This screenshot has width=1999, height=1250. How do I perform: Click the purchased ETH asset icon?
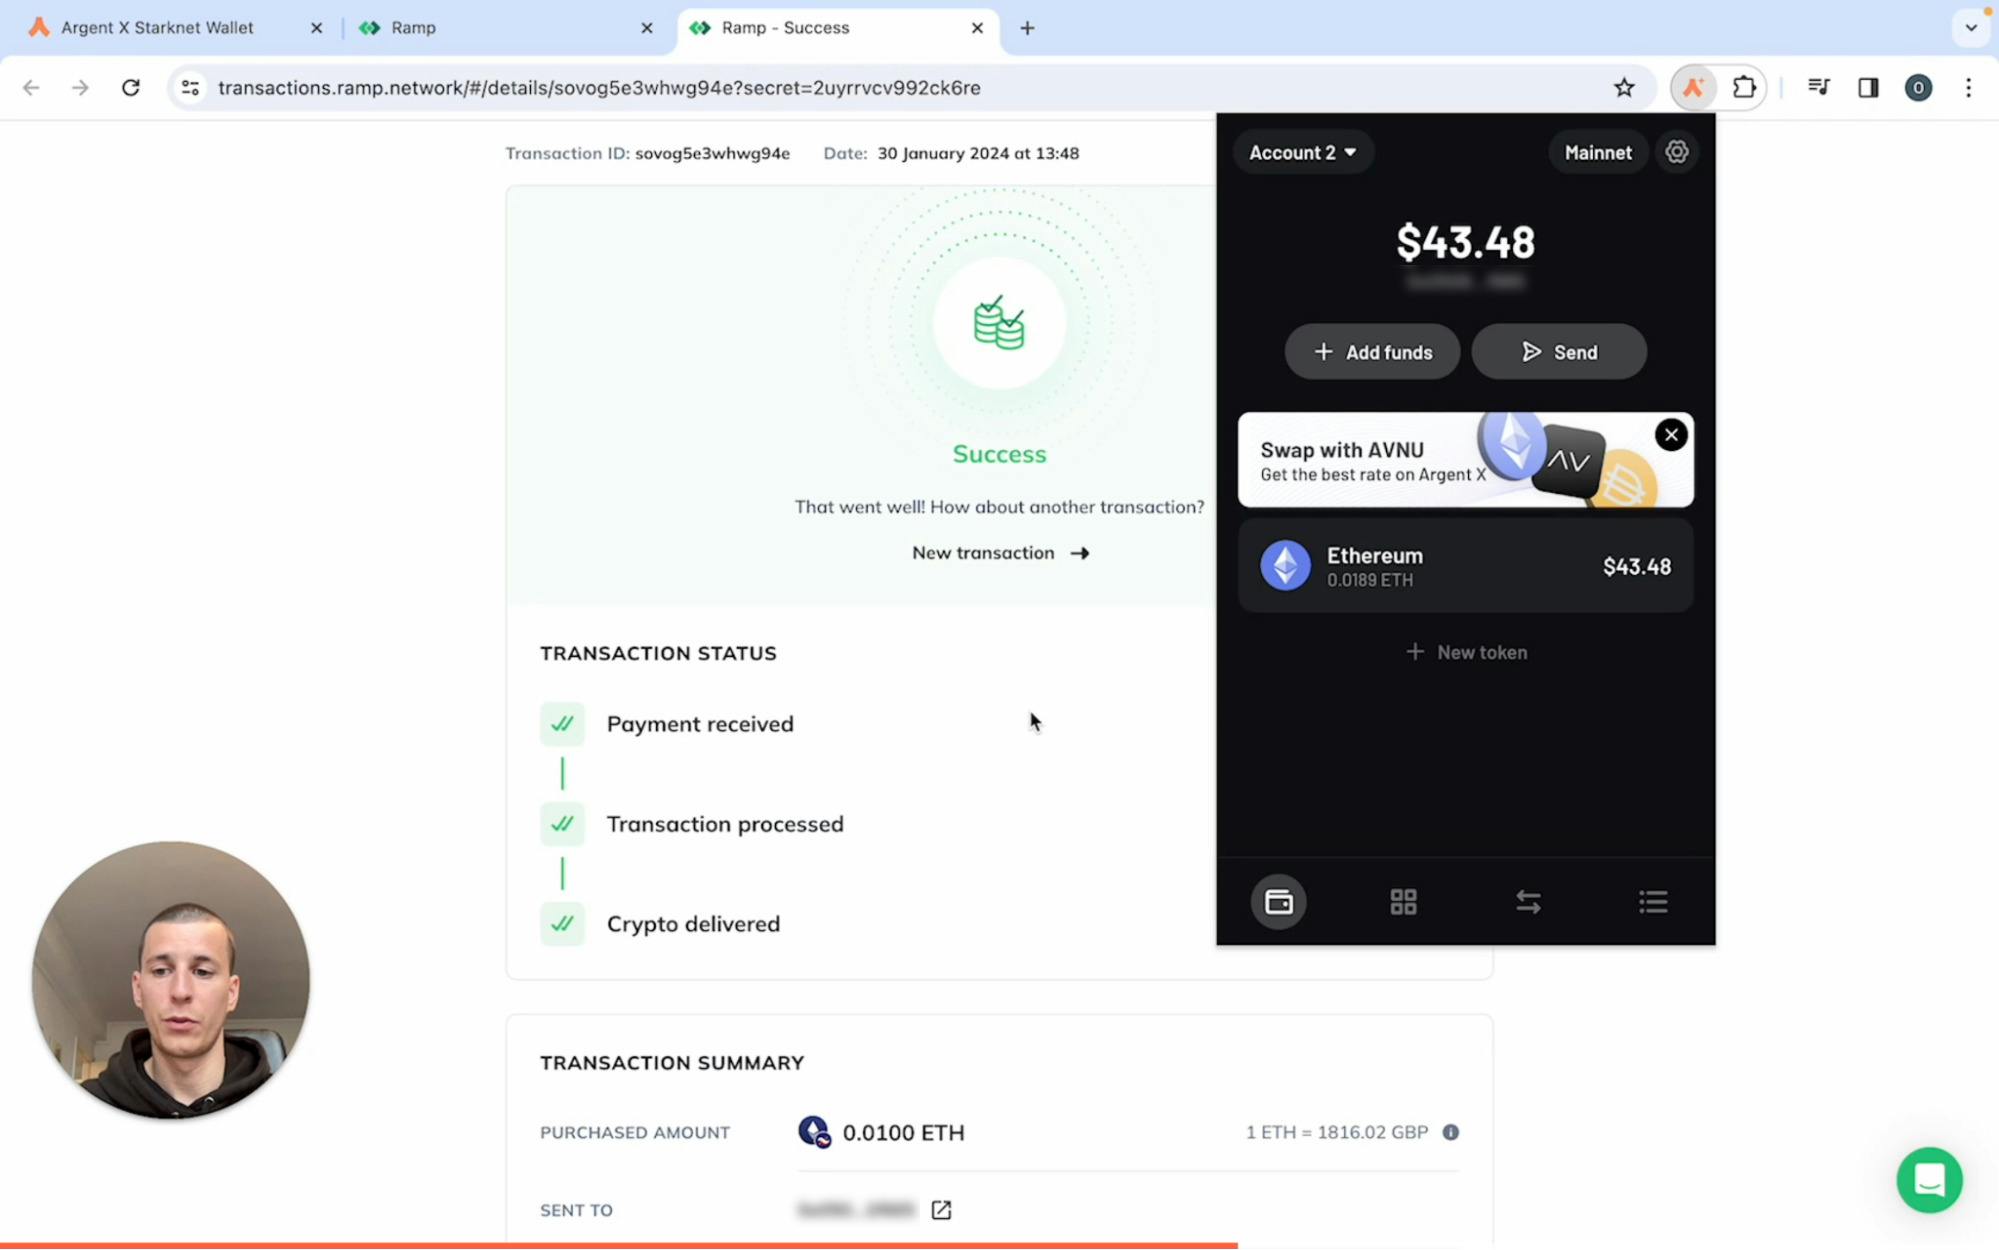pos(814,1132)
